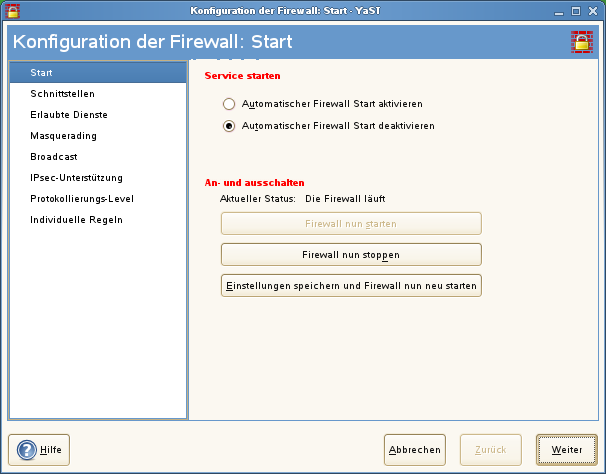Close the YaST firewall window
Image resolution: width=606 pixels, height=474 pixels.
[592, 12]
